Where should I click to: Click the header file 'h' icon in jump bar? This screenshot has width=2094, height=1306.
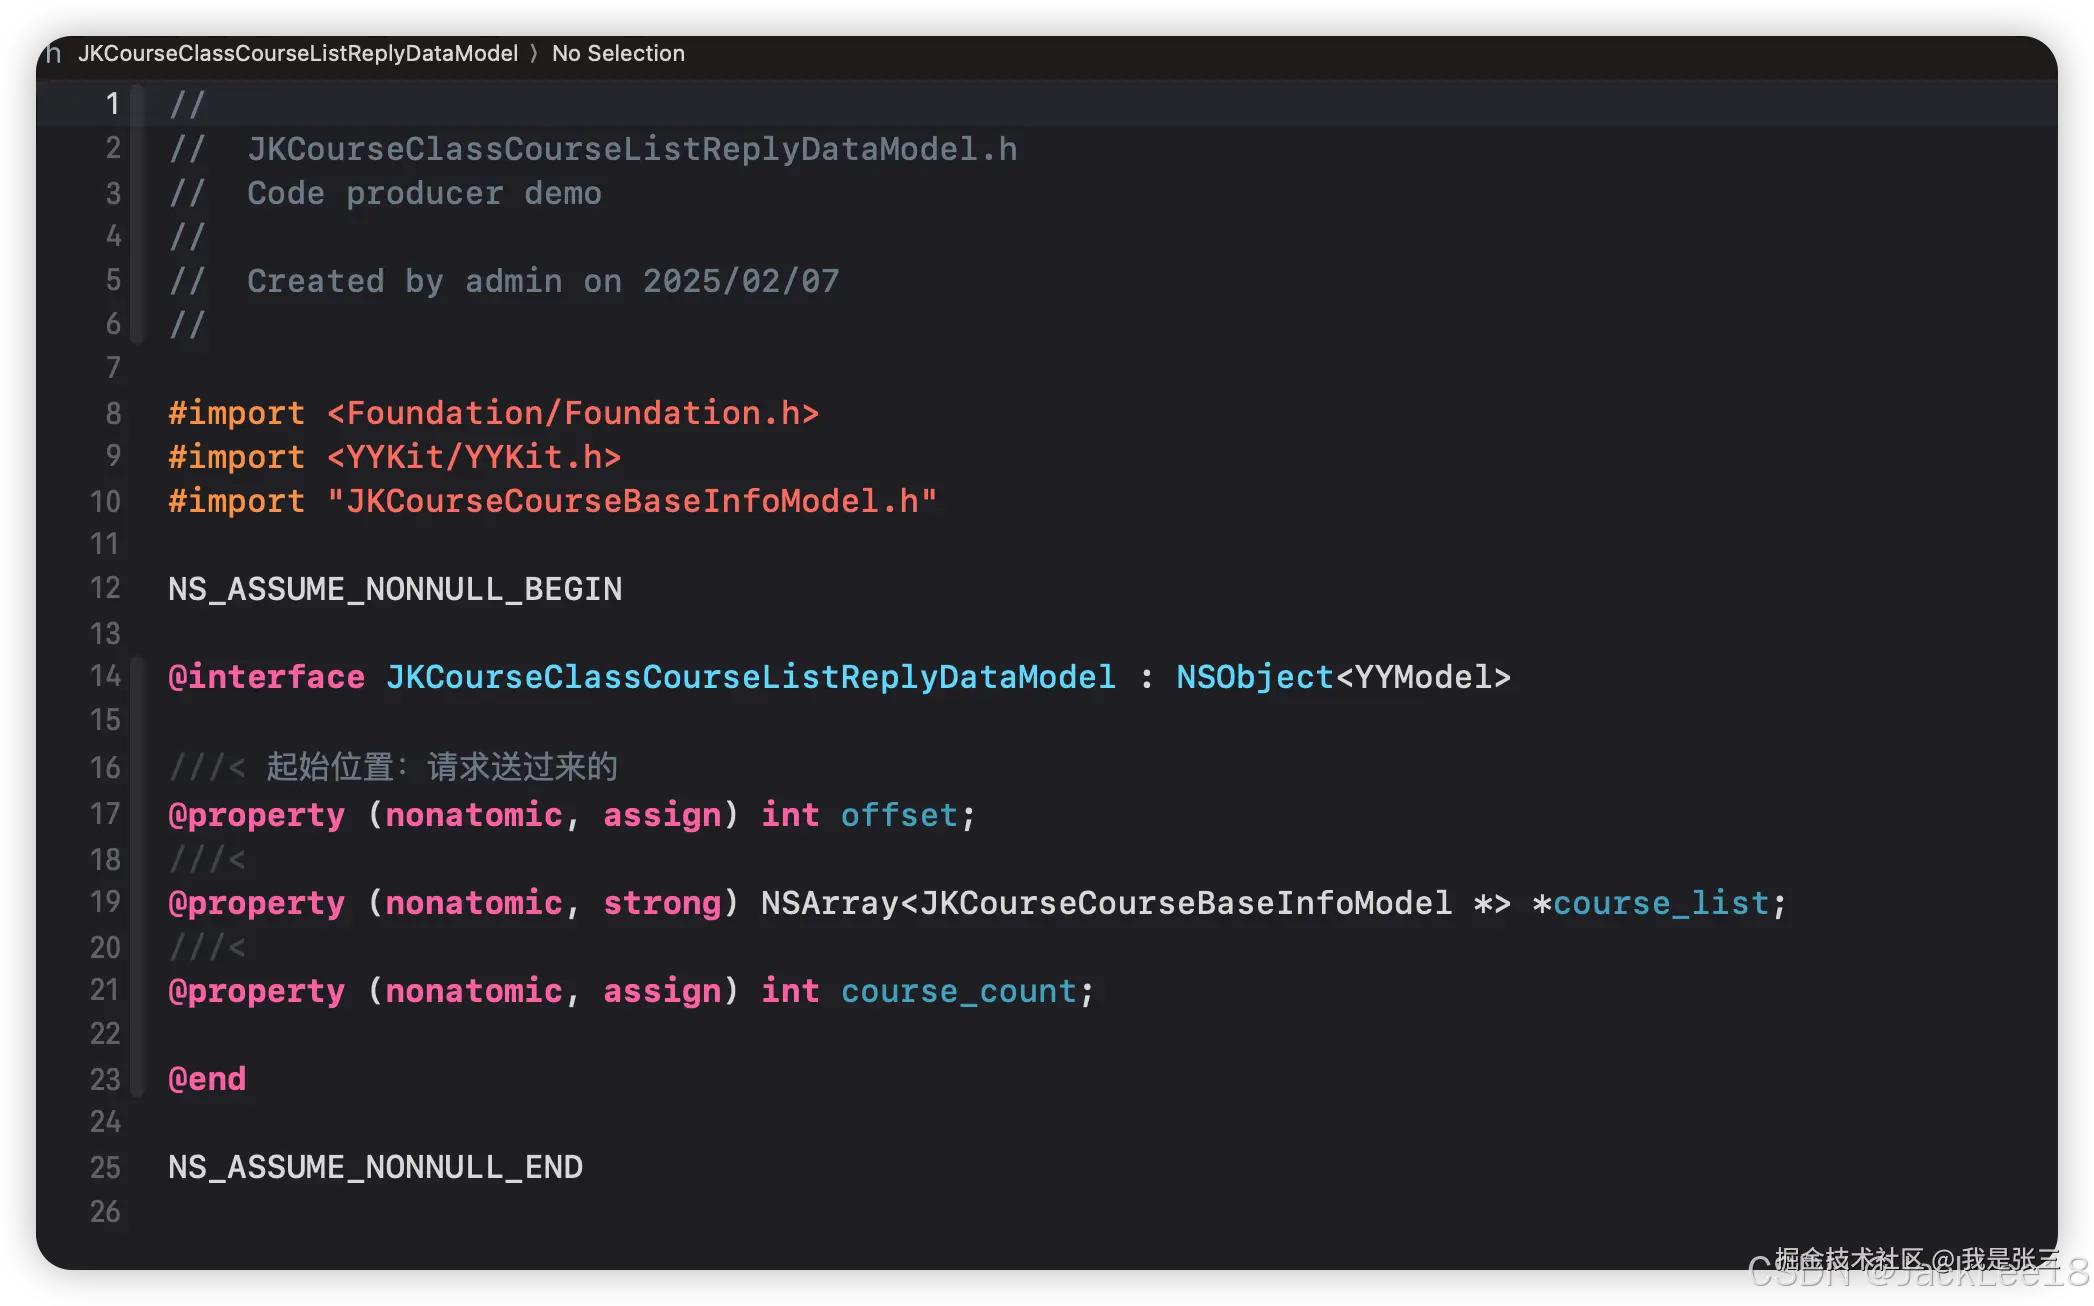click(x=54, y=54)
